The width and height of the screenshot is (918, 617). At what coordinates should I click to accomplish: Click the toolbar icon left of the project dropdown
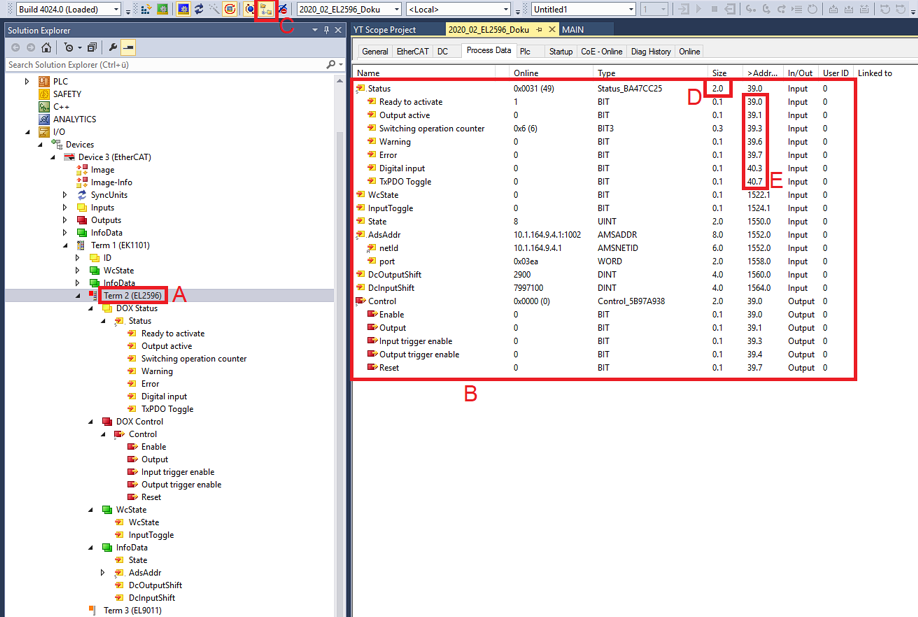click(x=283, y=9)
